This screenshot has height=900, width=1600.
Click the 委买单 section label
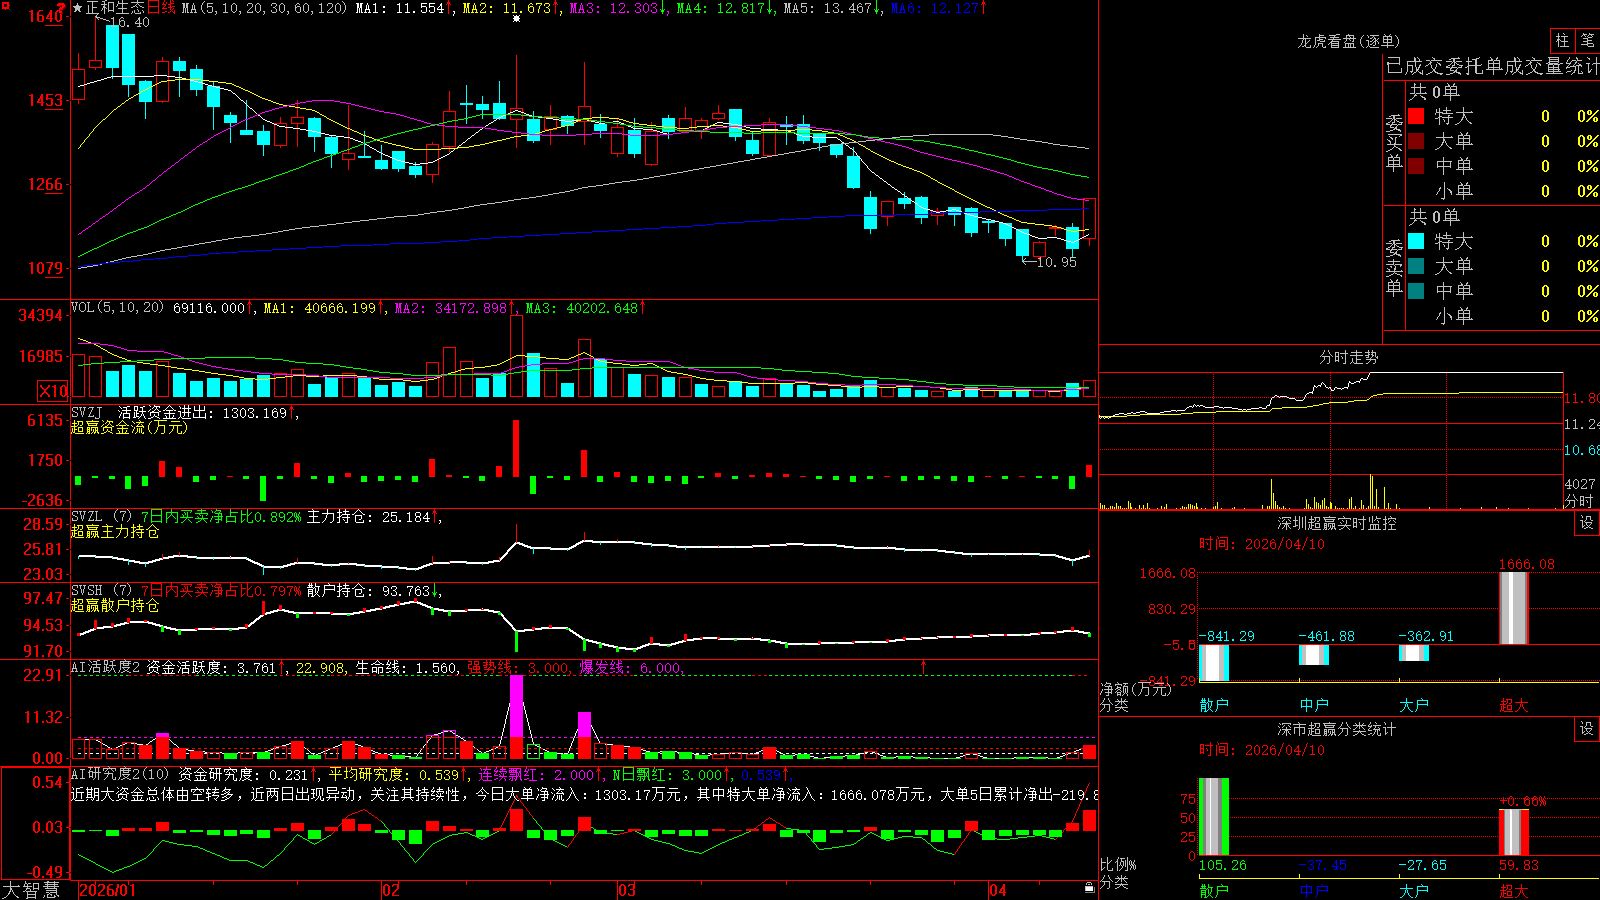pyautogui.click(x=1394, y=142)
